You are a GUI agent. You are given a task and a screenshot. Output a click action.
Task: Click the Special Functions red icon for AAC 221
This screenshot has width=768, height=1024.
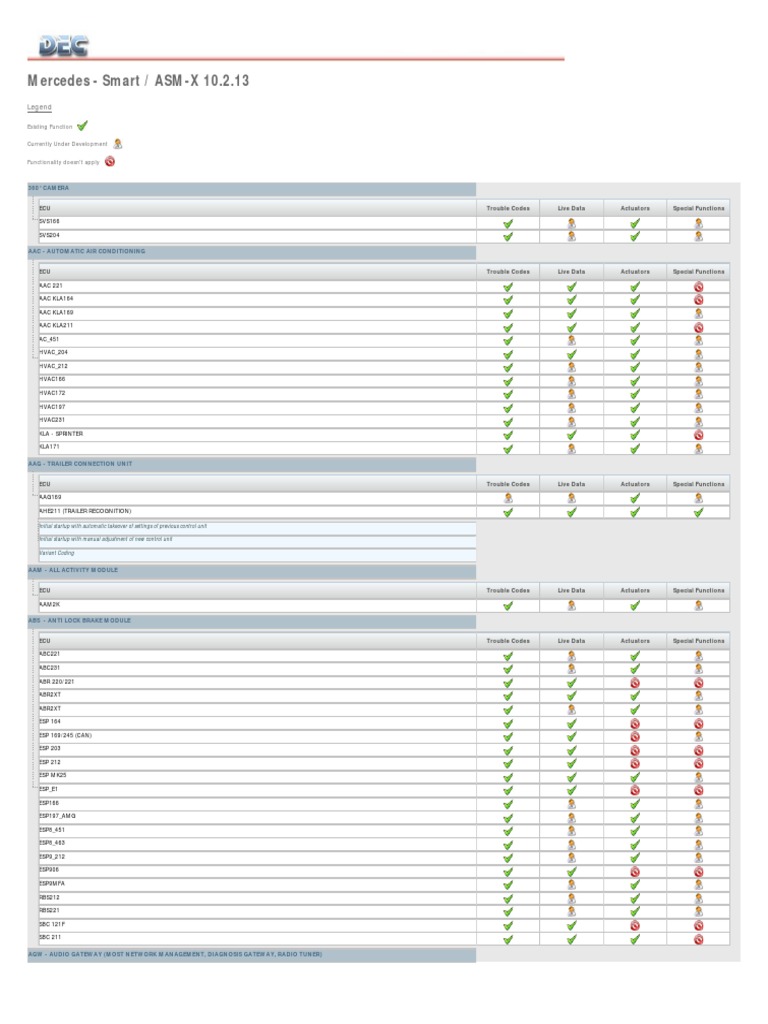pyautogui.click(x=699, y=287)
